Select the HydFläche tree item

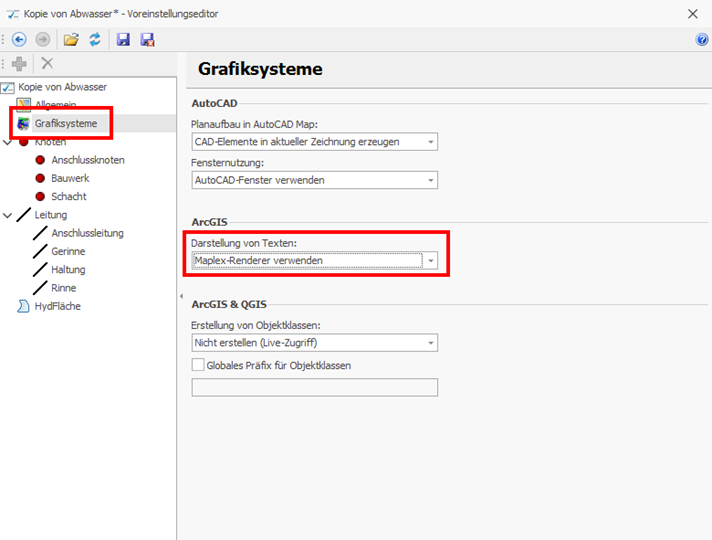coord(57,306)
